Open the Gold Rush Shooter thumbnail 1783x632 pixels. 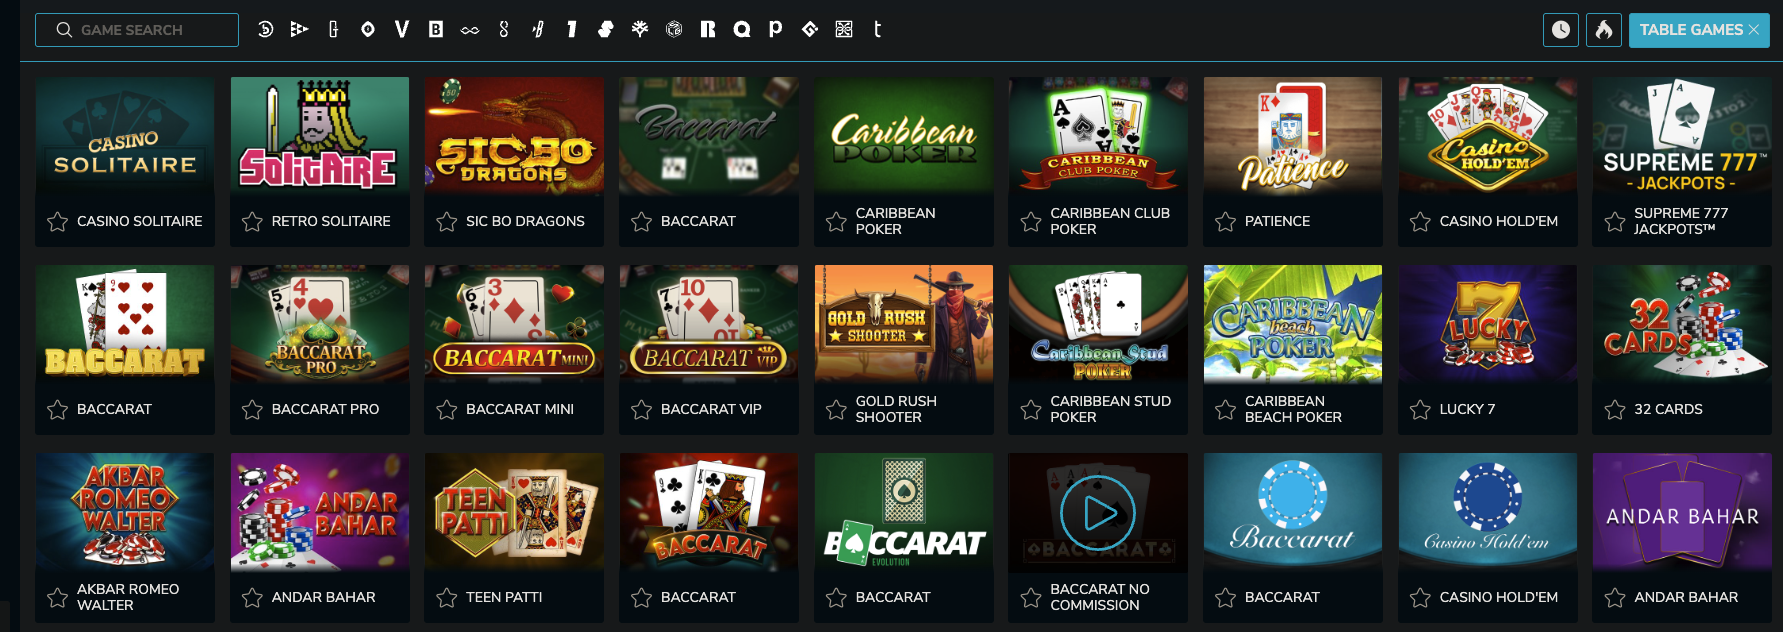click(x=904, y=323)
